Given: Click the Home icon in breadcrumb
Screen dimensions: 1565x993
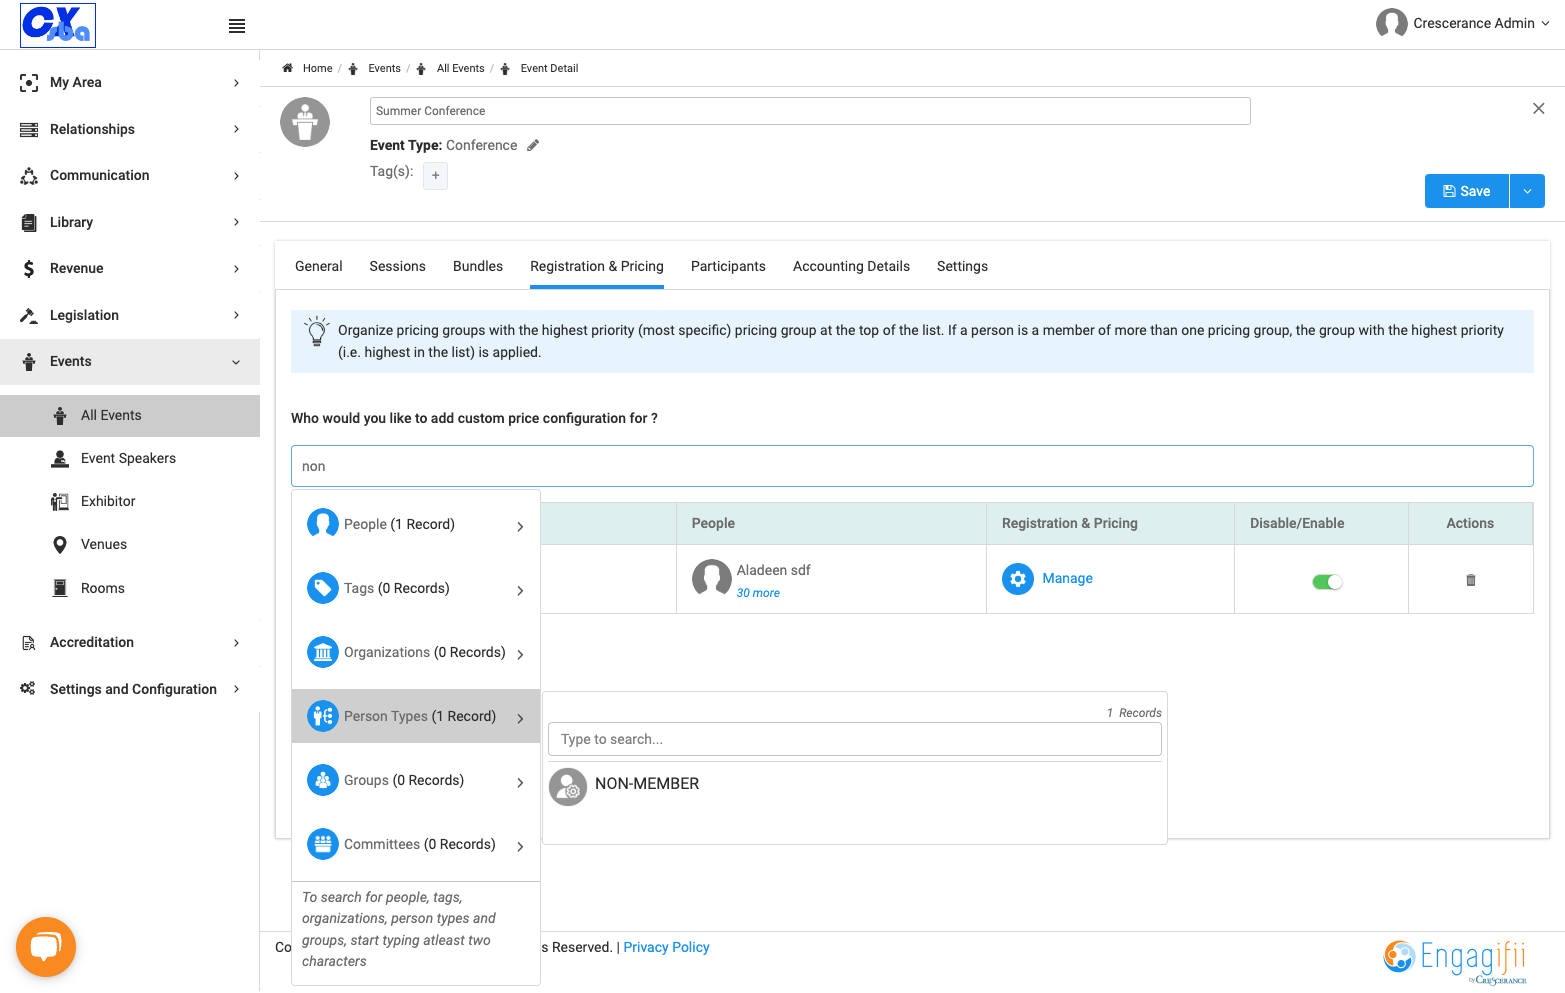Looking at the screenshot, I should coord(288,68).
